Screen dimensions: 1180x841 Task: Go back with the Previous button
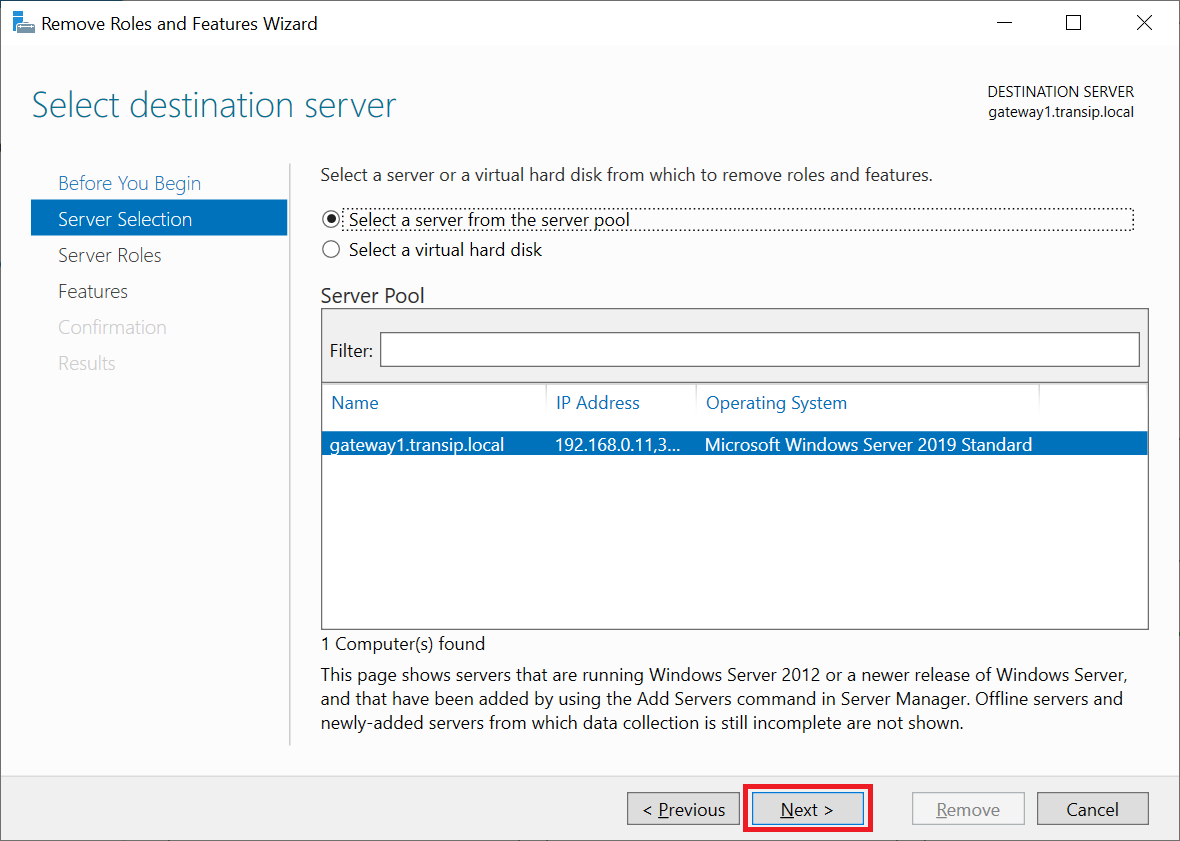pyautogui.click(x=684, y=809)
